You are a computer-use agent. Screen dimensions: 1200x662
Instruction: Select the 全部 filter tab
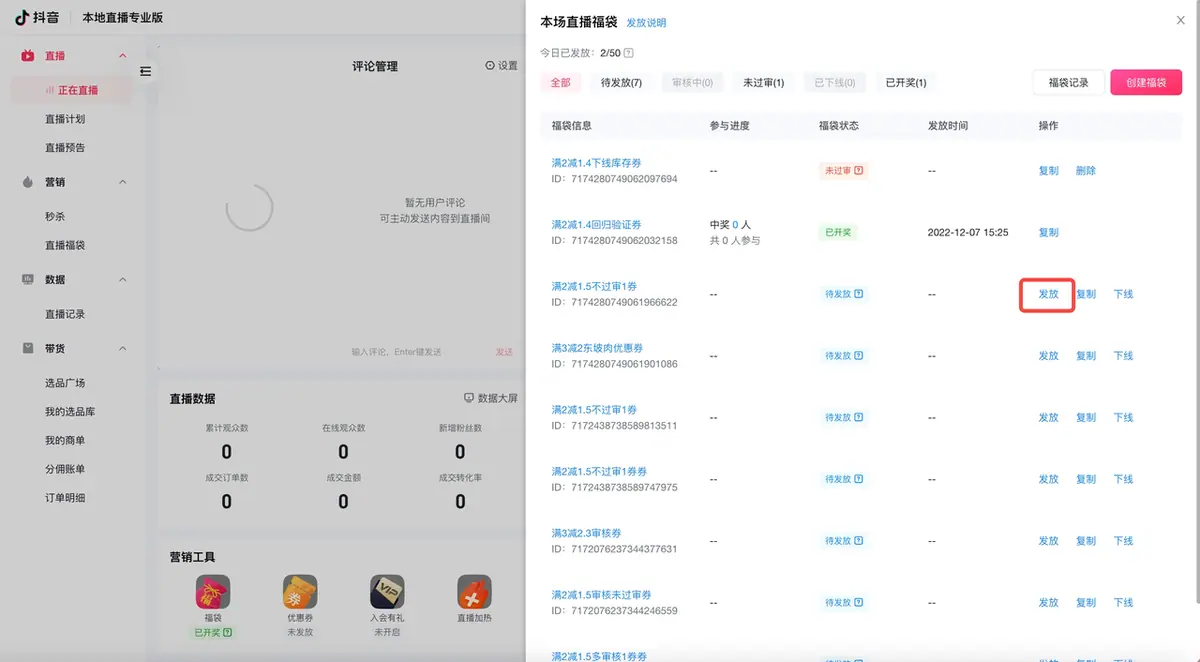[x=561, y=83]
